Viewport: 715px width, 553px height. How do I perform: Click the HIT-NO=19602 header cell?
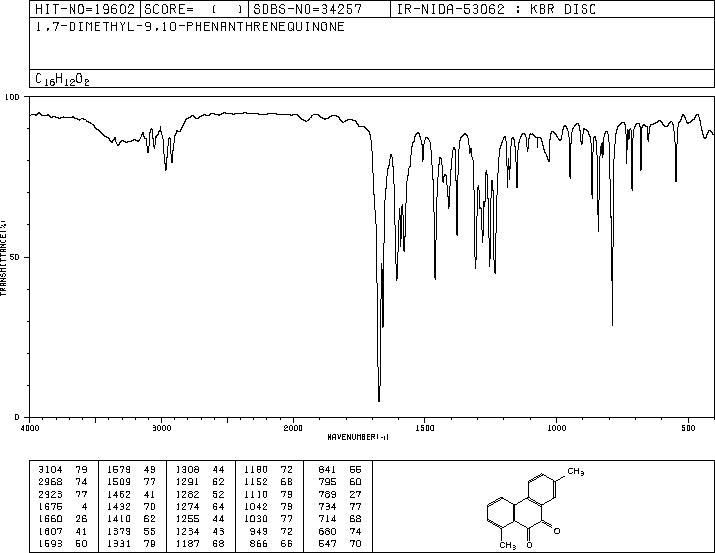pyautogui.click(x=85, y=9)
